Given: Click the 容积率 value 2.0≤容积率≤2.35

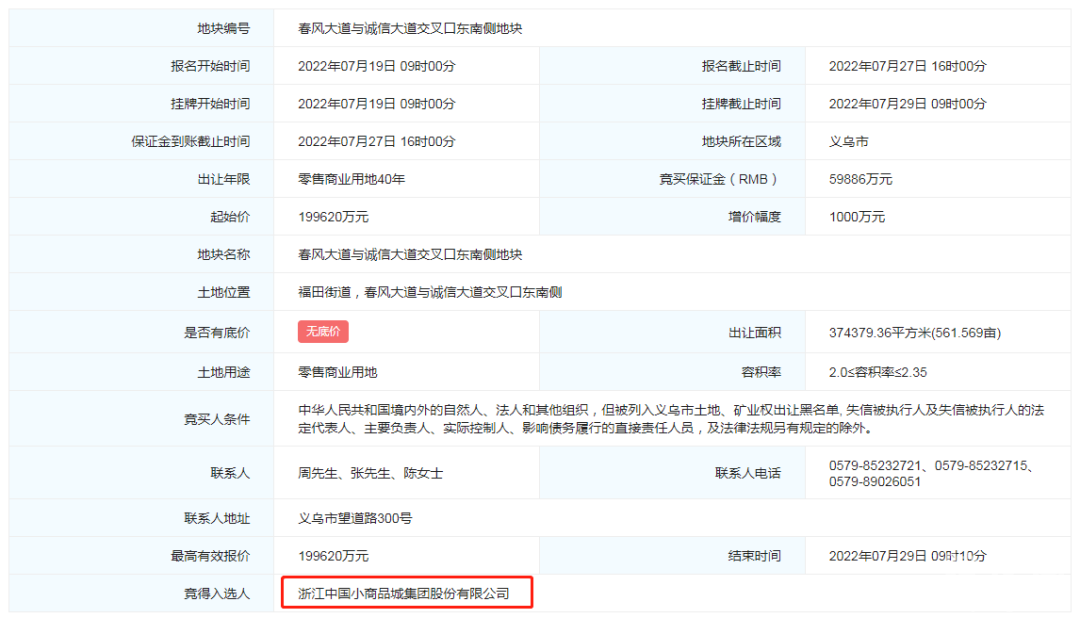Looking at the screenshot, I should coord(878,372).
